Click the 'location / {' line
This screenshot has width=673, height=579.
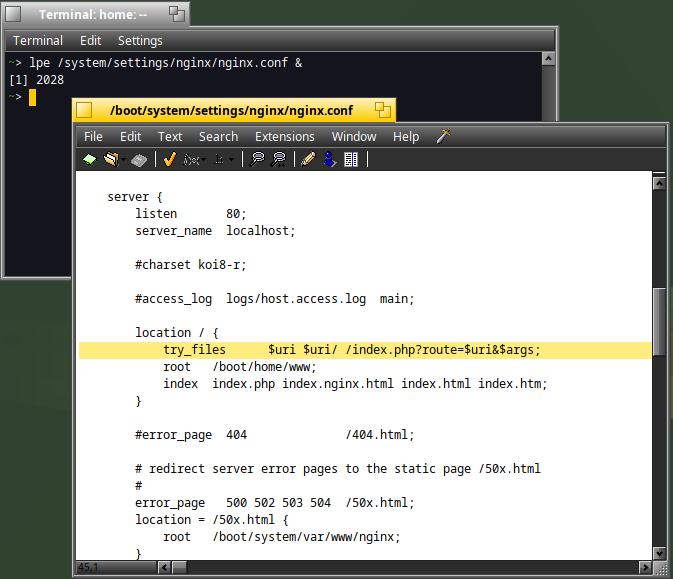click(x=177, y=333)
